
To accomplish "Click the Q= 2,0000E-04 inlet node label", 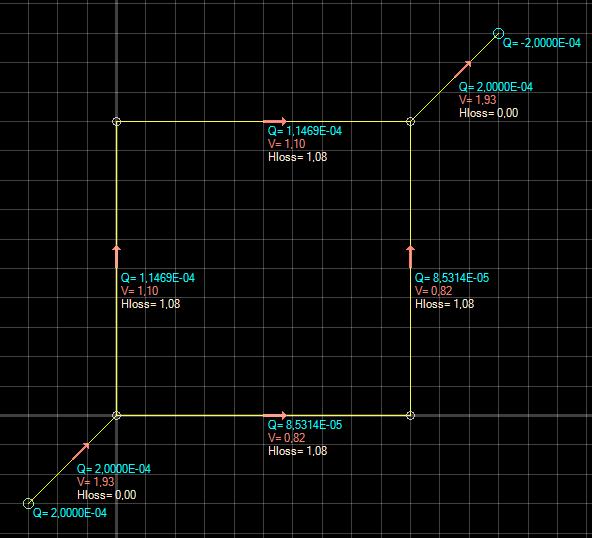I will click(x=70, y=513).
